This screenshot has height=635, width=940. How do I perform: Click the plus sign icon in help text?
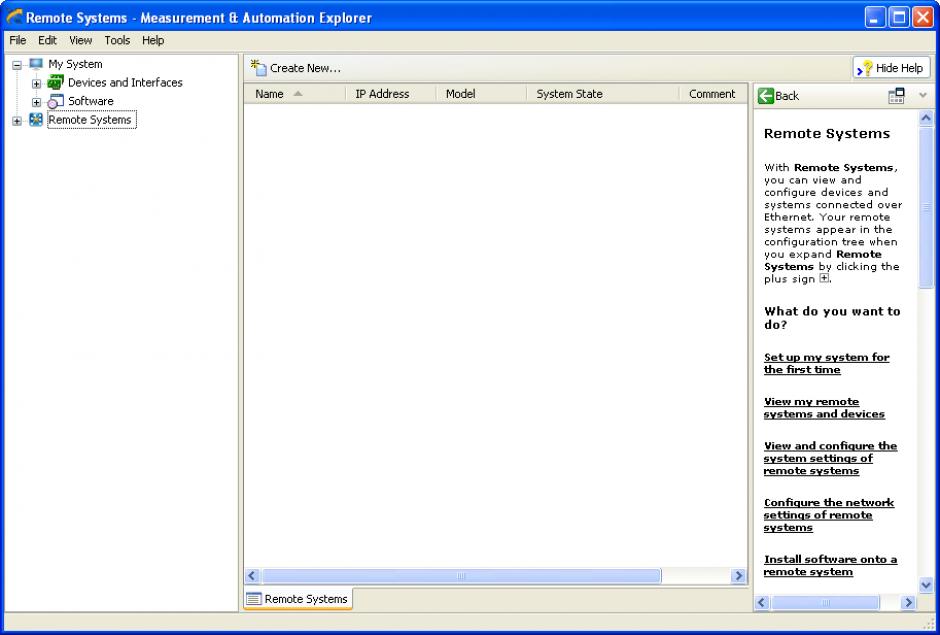coord(824,278)
